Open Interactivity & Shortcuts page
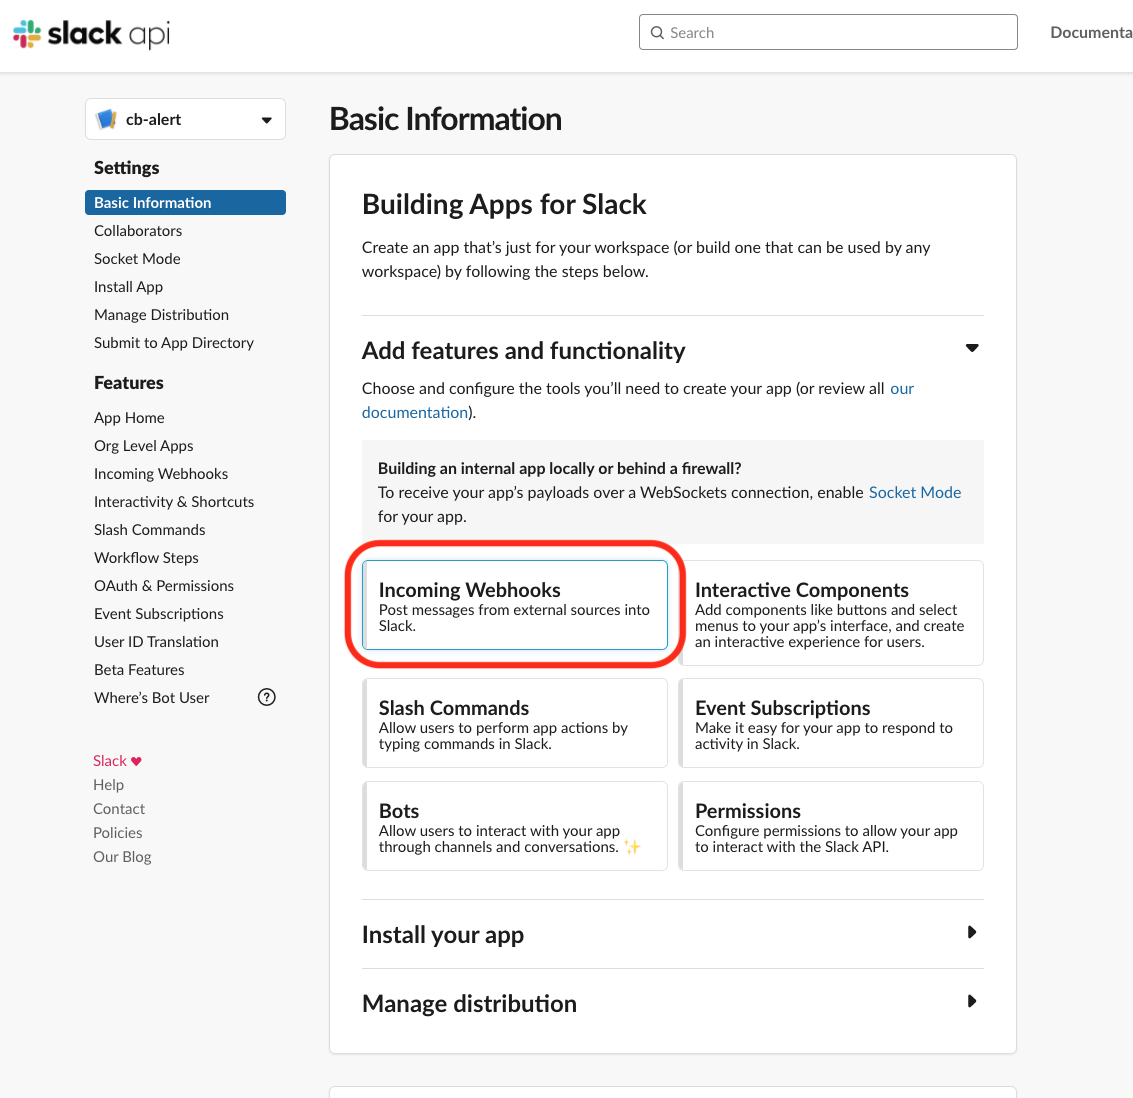1133x1098 pixels. [x=174, y=502]
